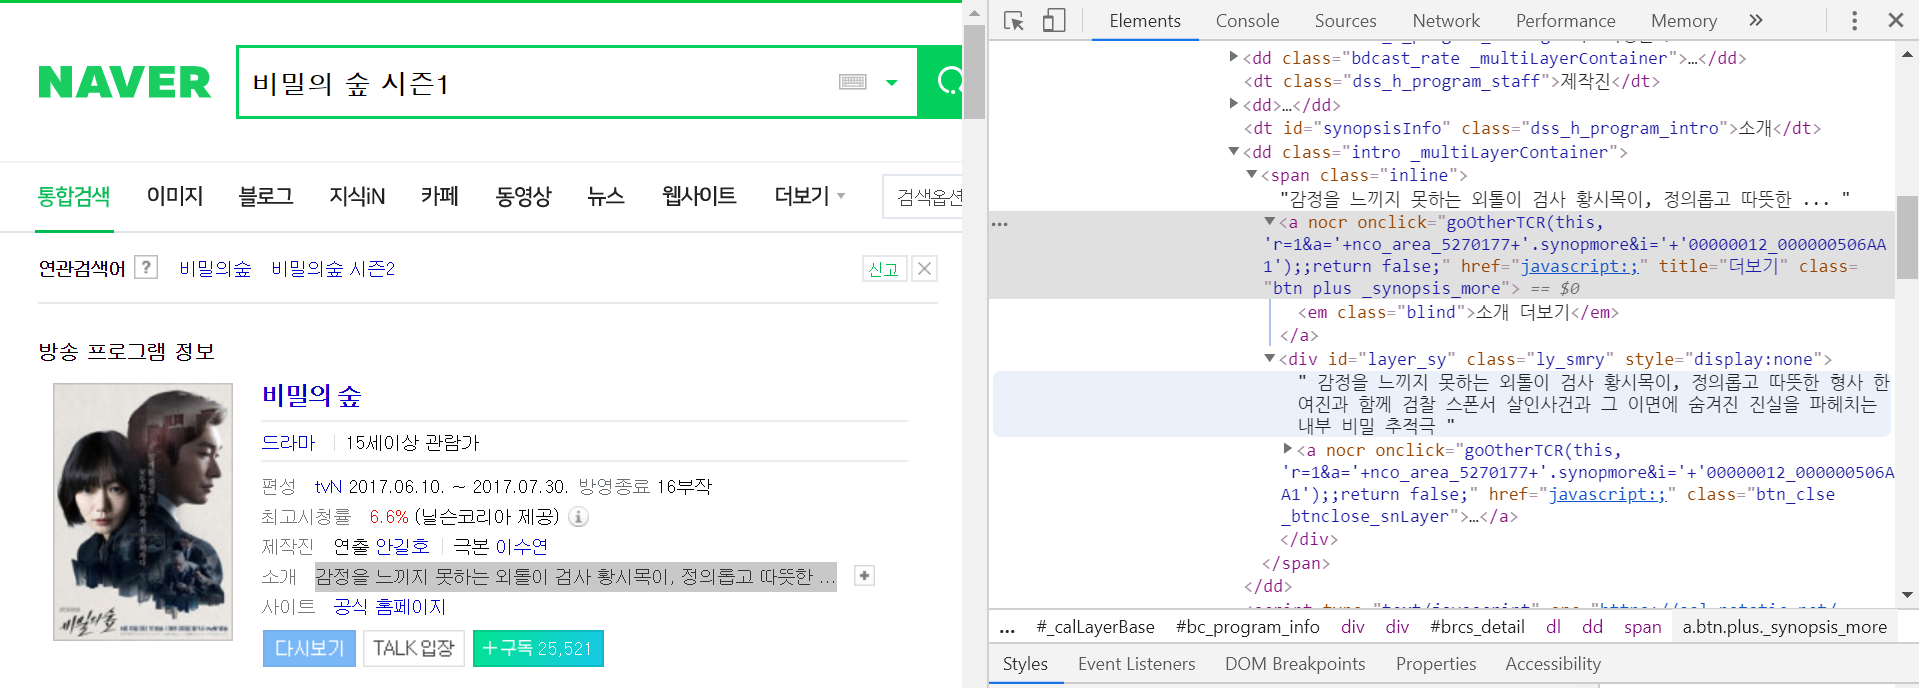Screen dimensions: 1919x688
Task: Select breadcrumb #_calLayerBase
Action: [x=1095, y=627]
